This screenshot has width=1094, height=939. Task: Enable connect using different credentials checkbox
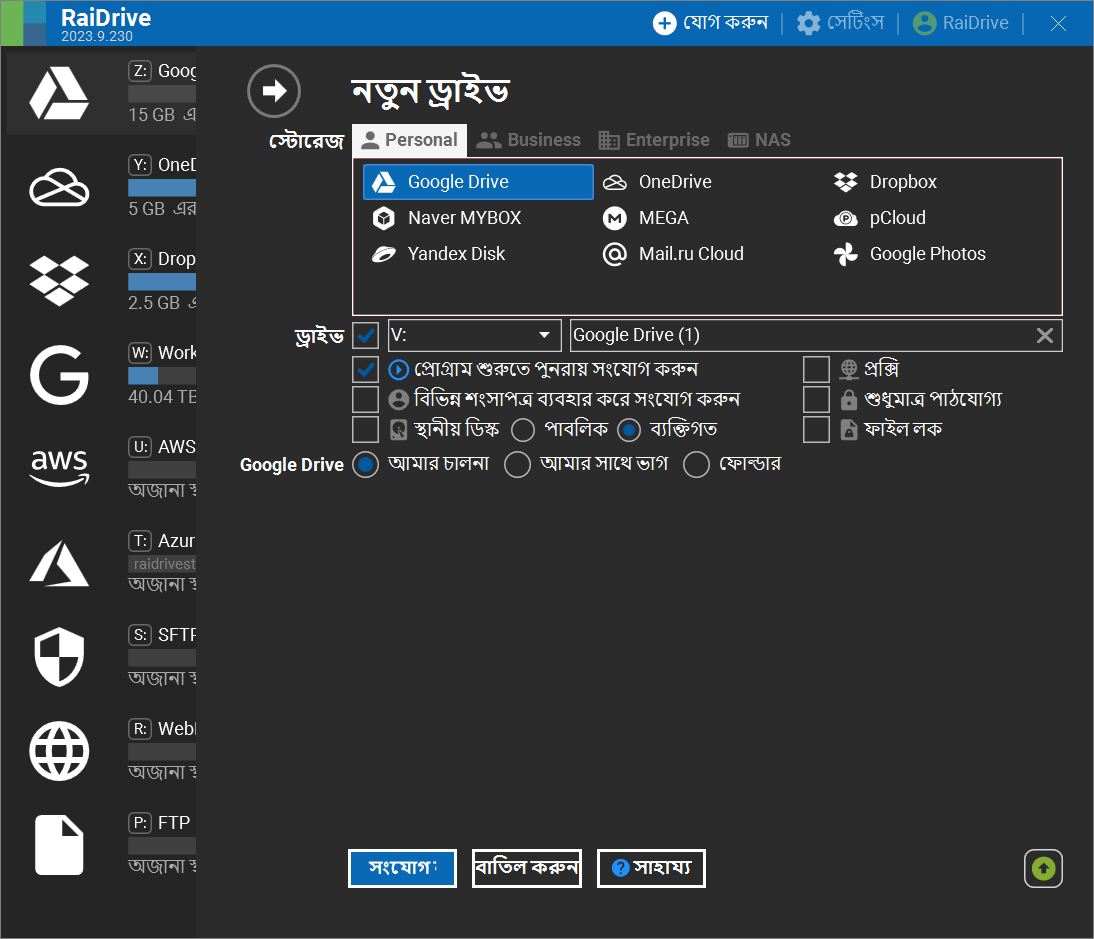point(366,400)
